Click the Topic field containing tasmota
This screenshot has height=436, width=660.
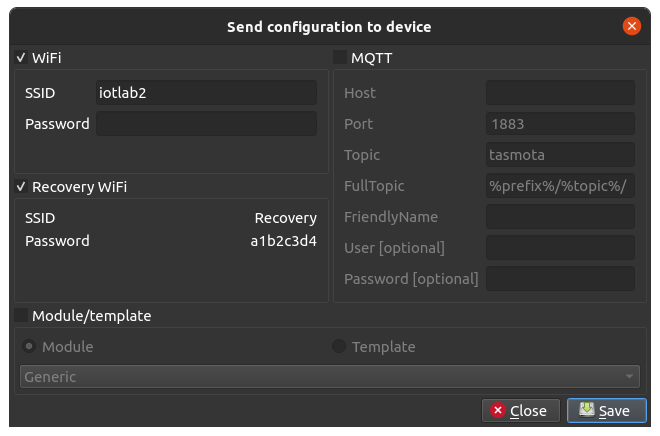(x=560, y=155)
